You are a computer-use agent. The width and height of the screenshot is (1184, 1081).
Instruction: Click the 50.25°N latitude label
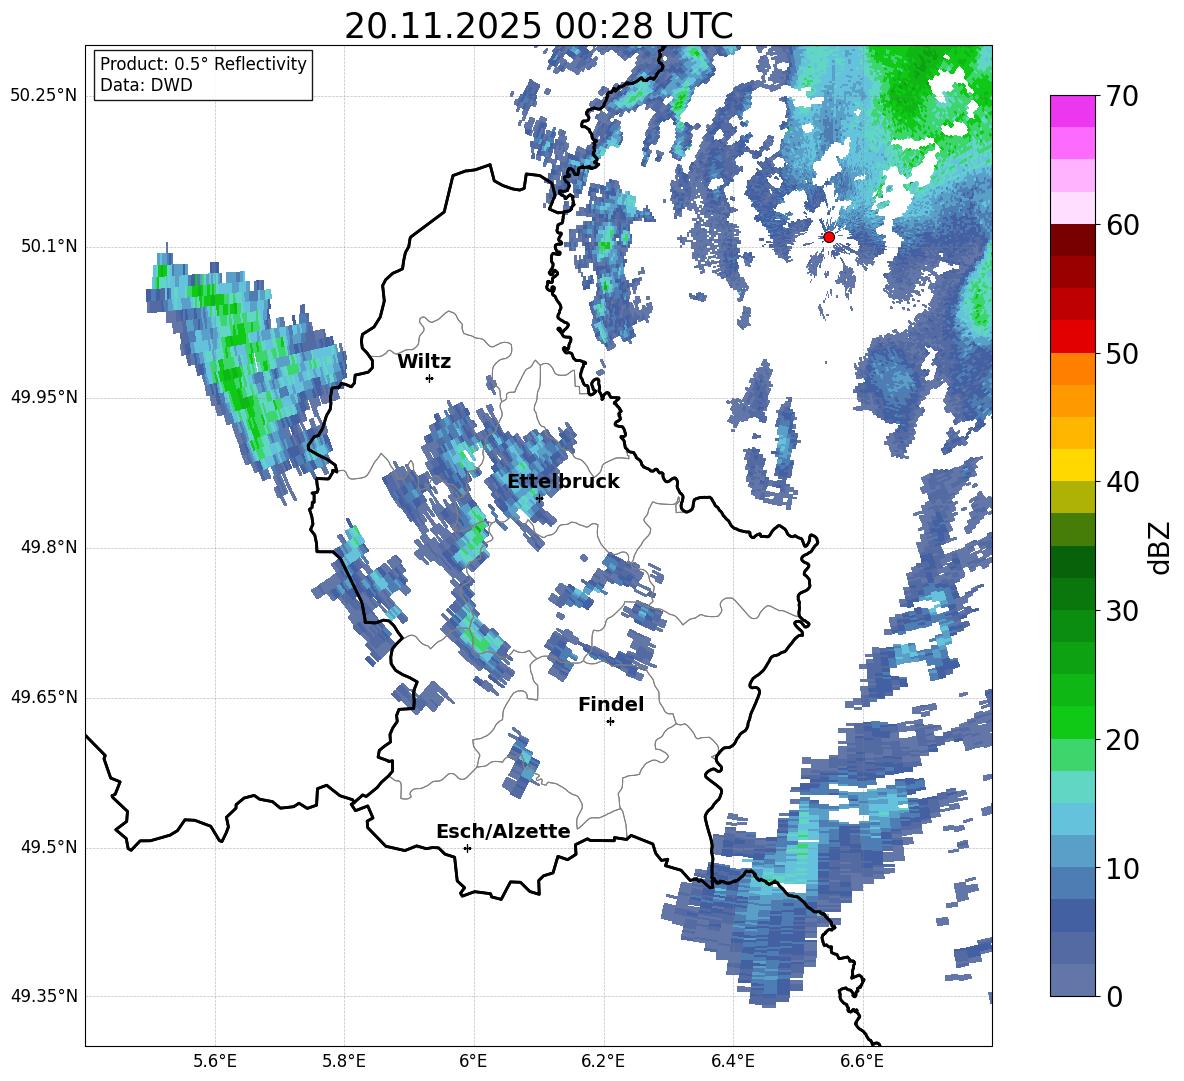44,96
